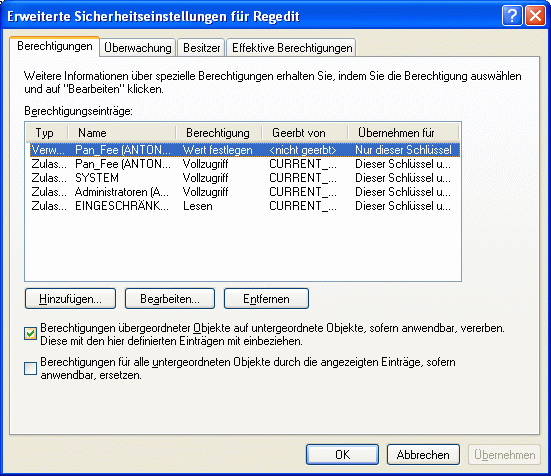
Task: Select Pan_Fee Wert festlegen entry
Action: tap(245, 150)
